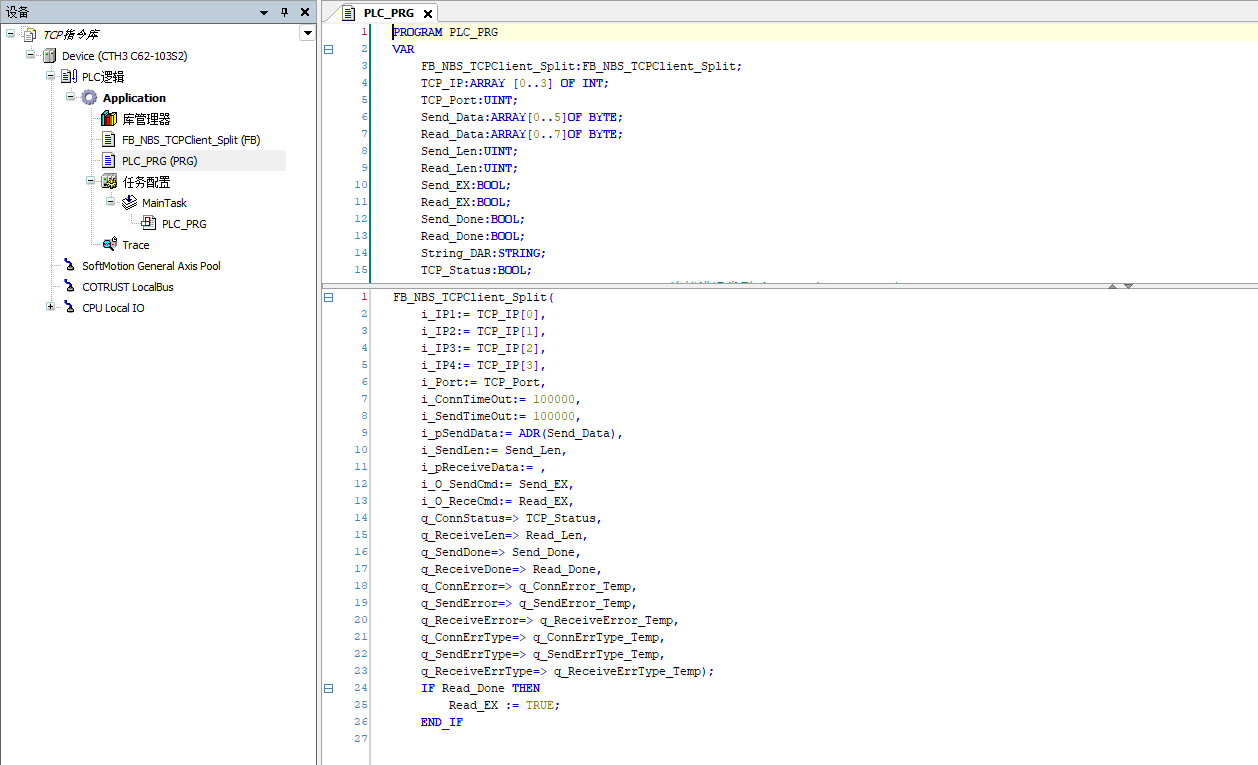Collapse the declaration pane with the up splitter arrow
This screenshot has height=765, width=1258.
(x=1112, y=286)
